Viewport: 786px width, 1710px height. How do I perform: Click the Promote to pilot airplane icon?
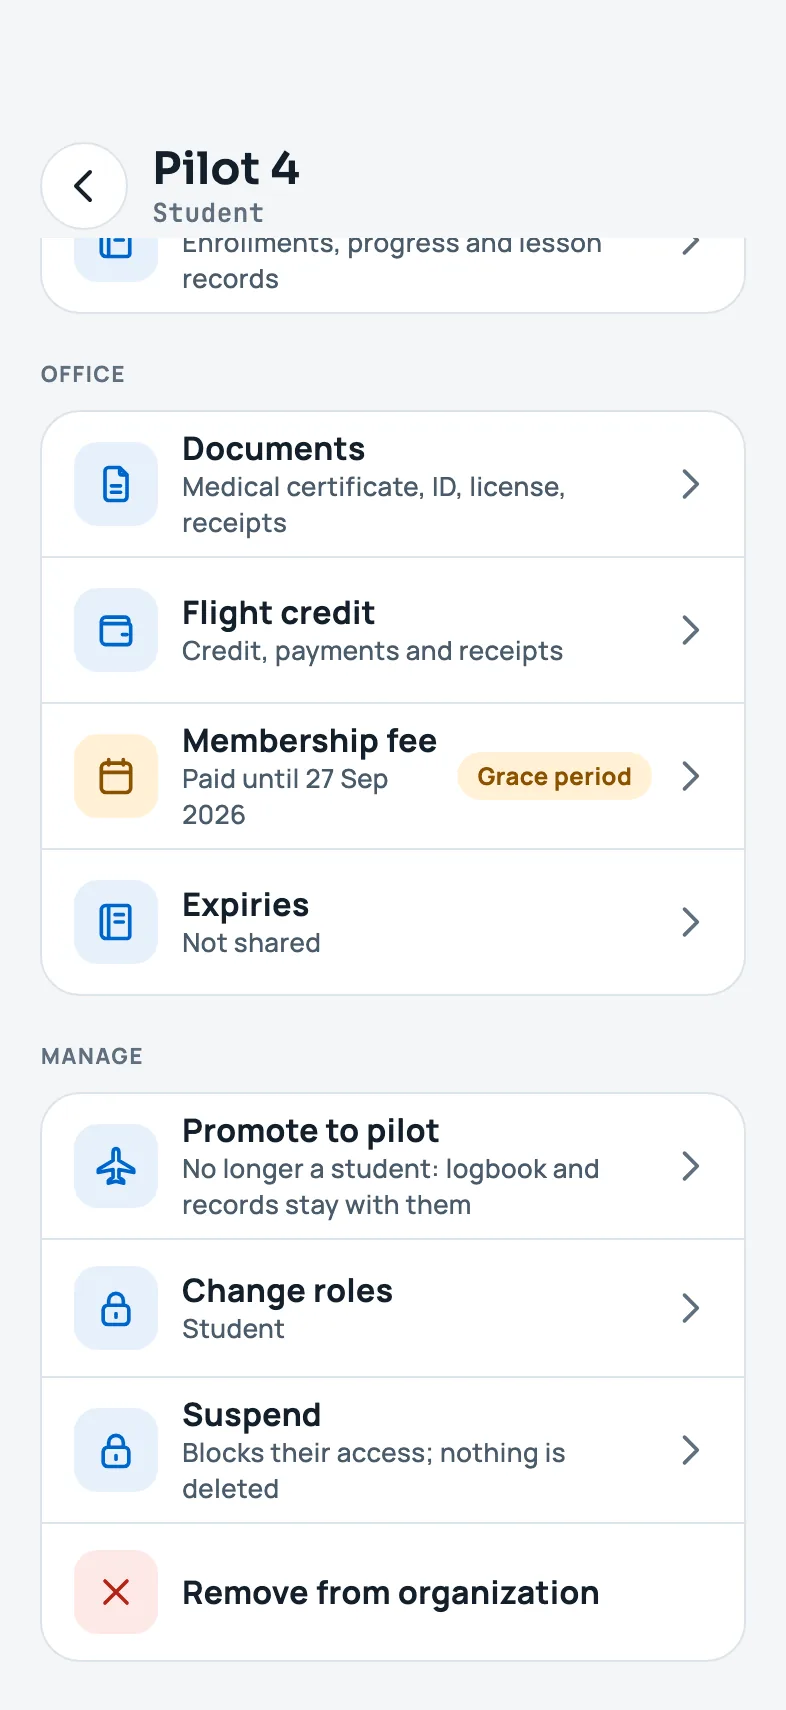click(116, 1166)
